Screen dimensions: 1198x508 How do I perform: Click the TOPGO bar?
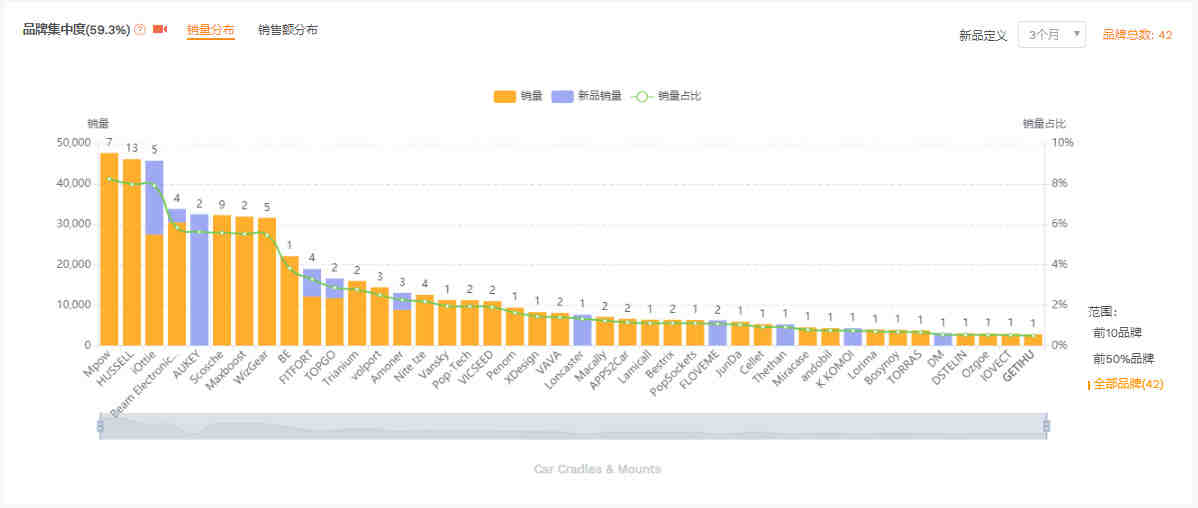pyautogui.click(x=335, y=312)
